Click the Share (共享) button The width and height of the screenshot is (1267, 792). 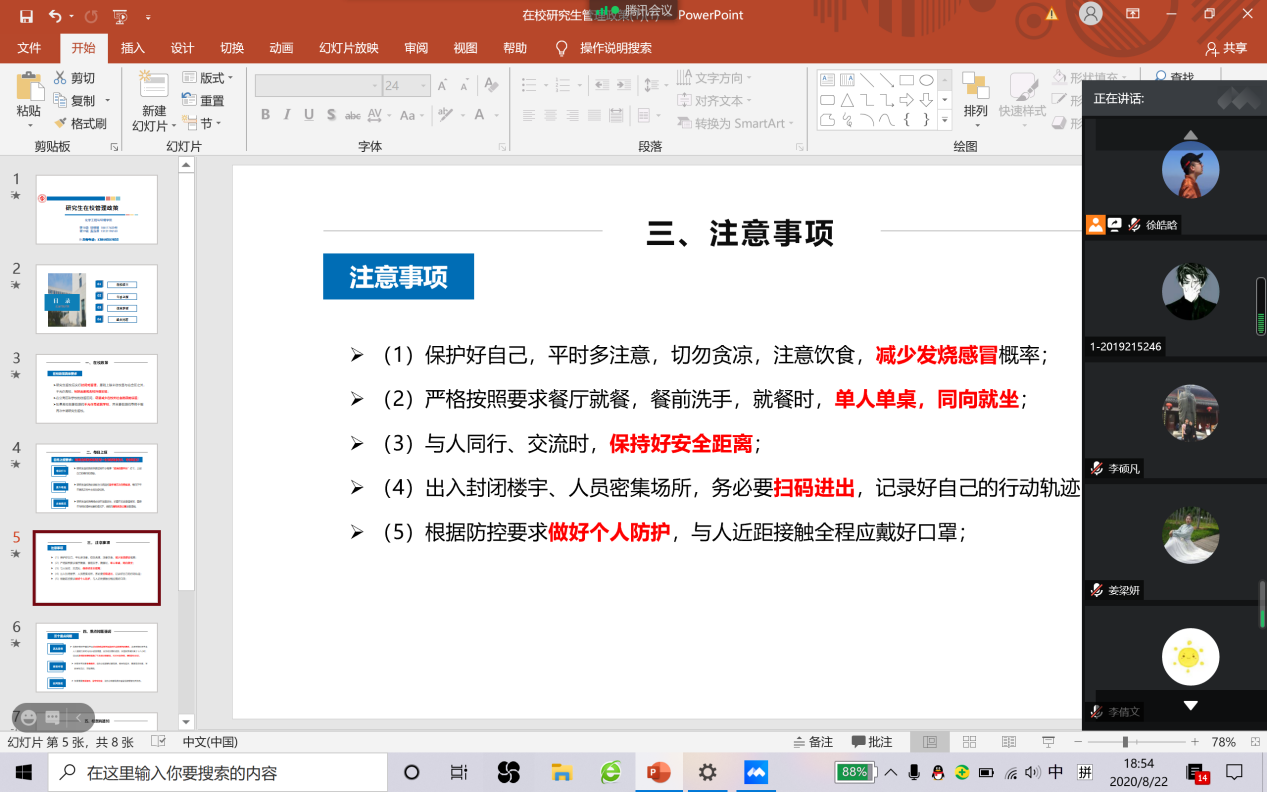click(x=1227, y=48)
